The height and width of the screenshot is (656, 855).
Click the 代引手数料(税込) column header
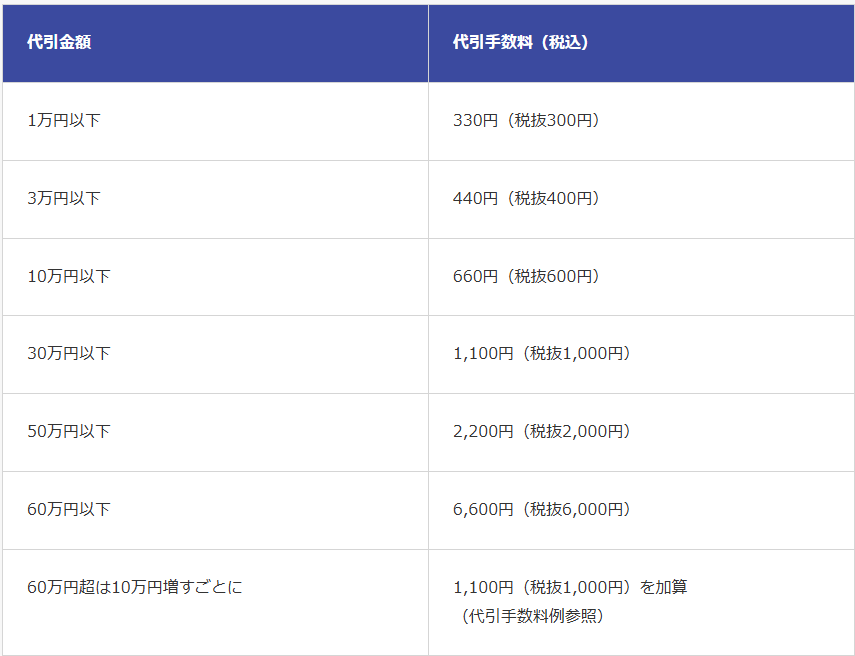coord(521,42)
